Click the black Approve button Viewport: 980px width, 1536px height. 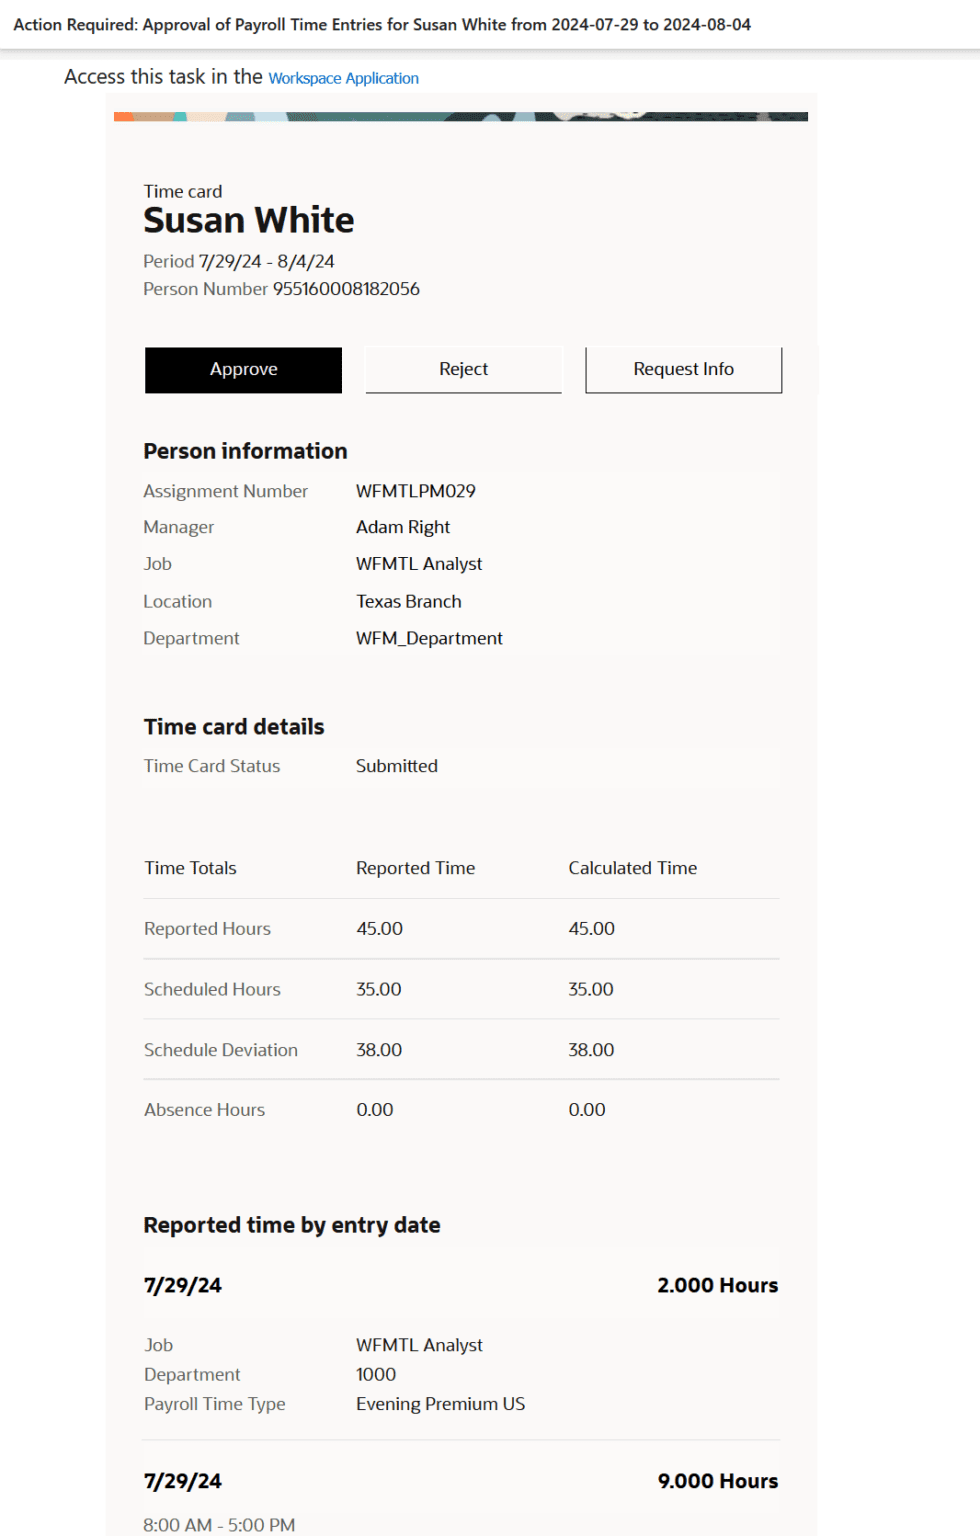243,370
